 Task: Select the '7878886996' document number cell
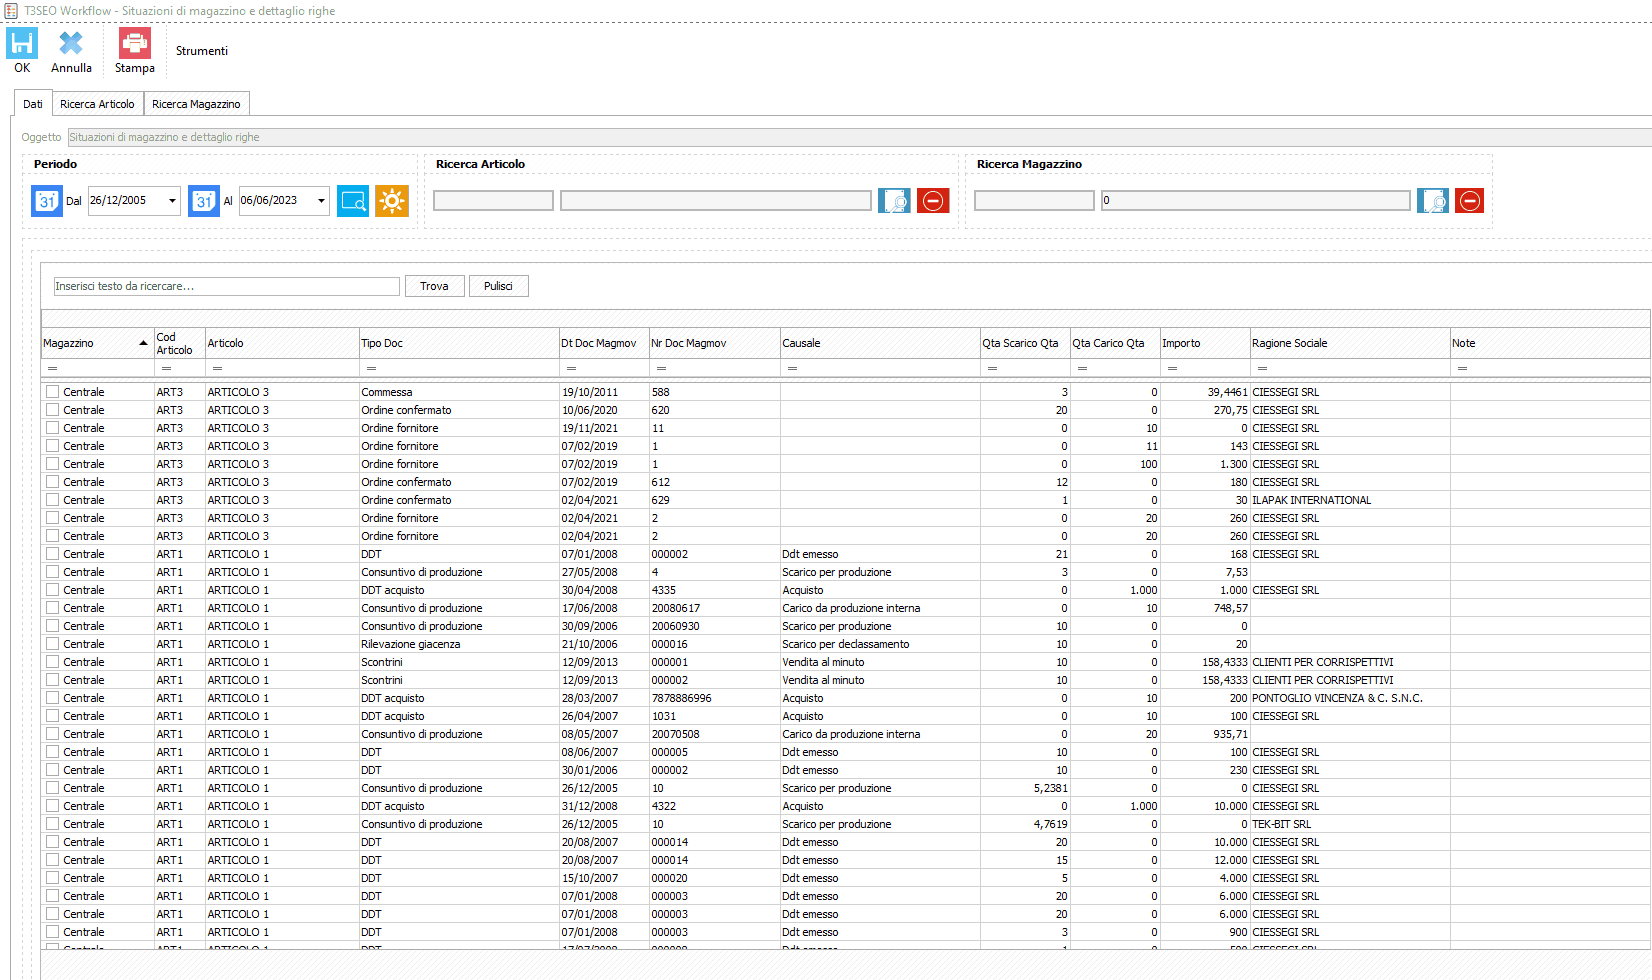[x=714, y=698]
